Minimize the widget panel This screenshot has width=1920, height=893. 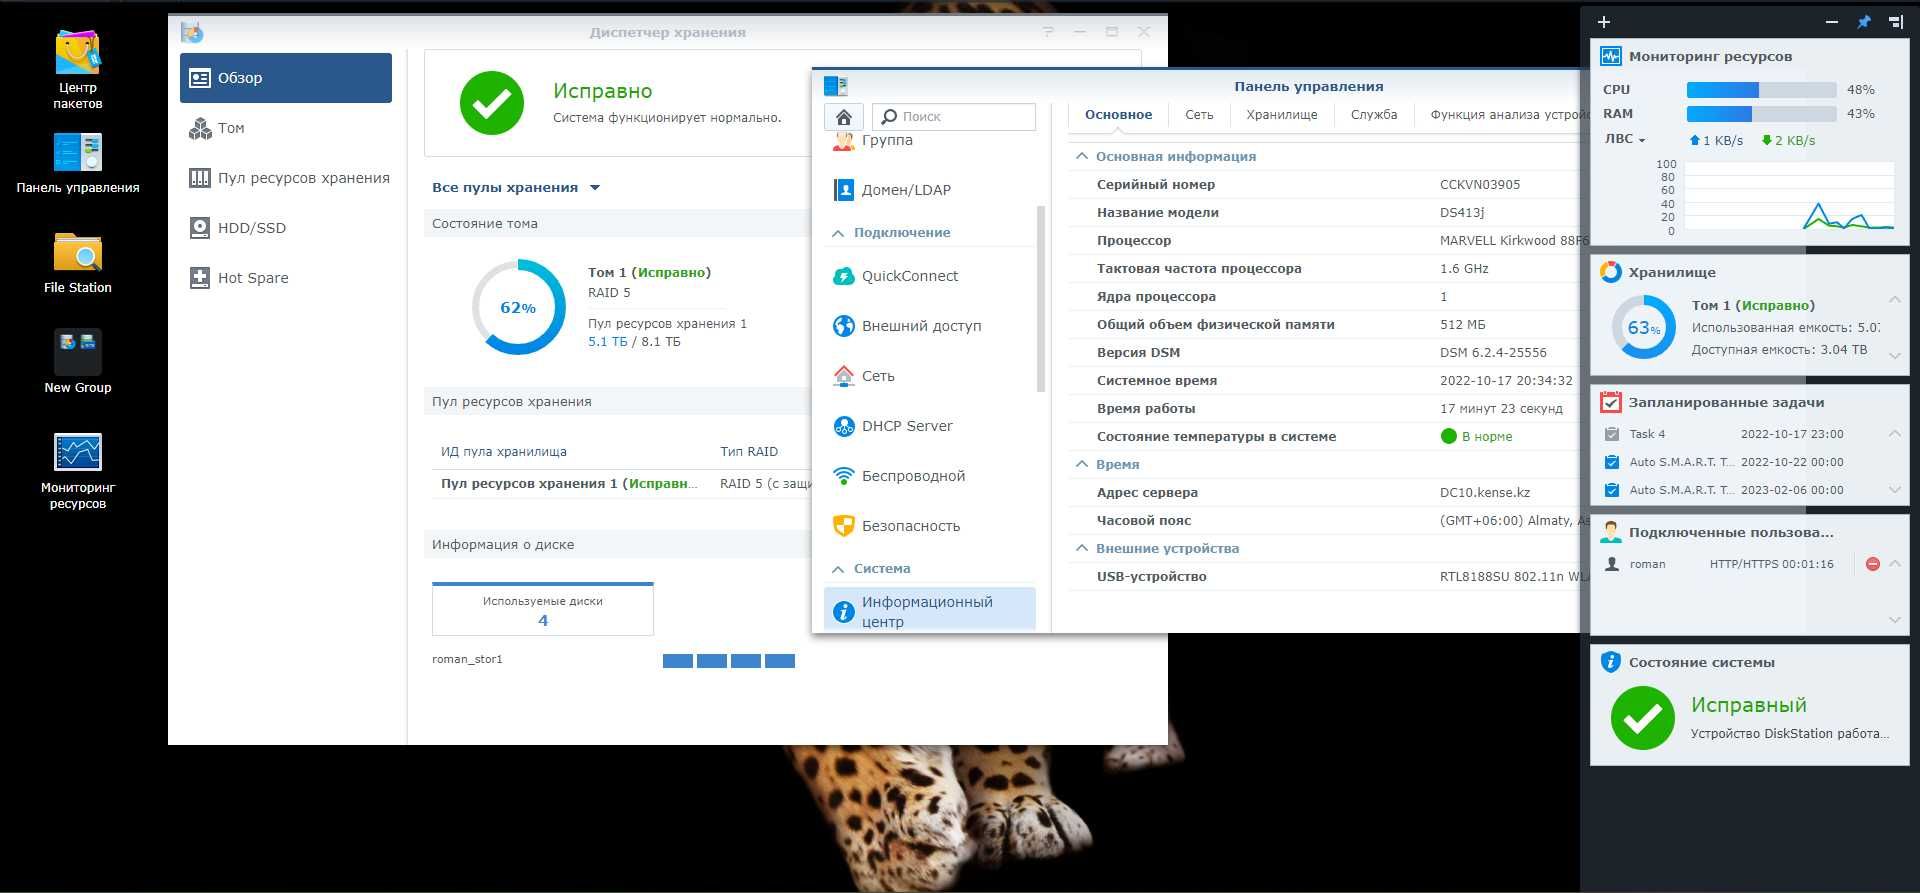[1832, 22]
